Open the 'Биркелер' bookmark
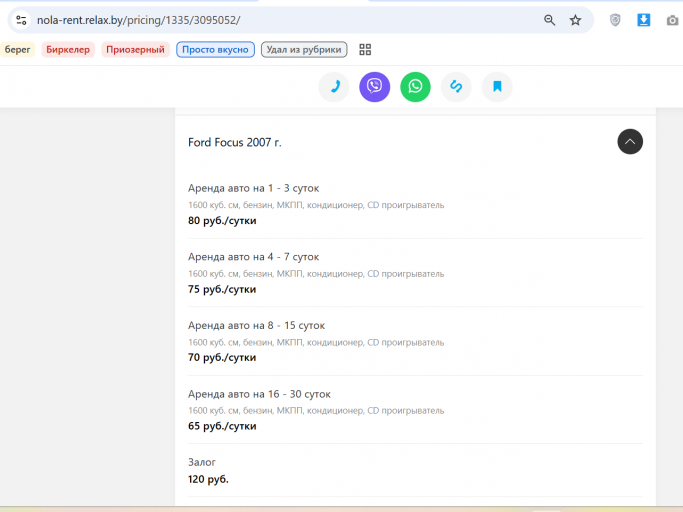The image size is (683, 512). pos(68,50)
